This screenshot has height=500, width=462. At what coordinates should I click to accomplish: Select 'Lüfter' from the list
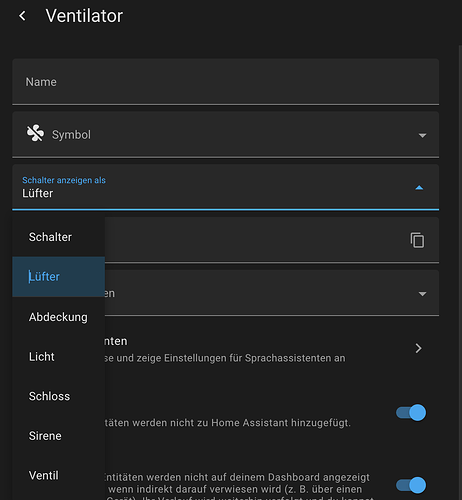click(x=59, y=277)
